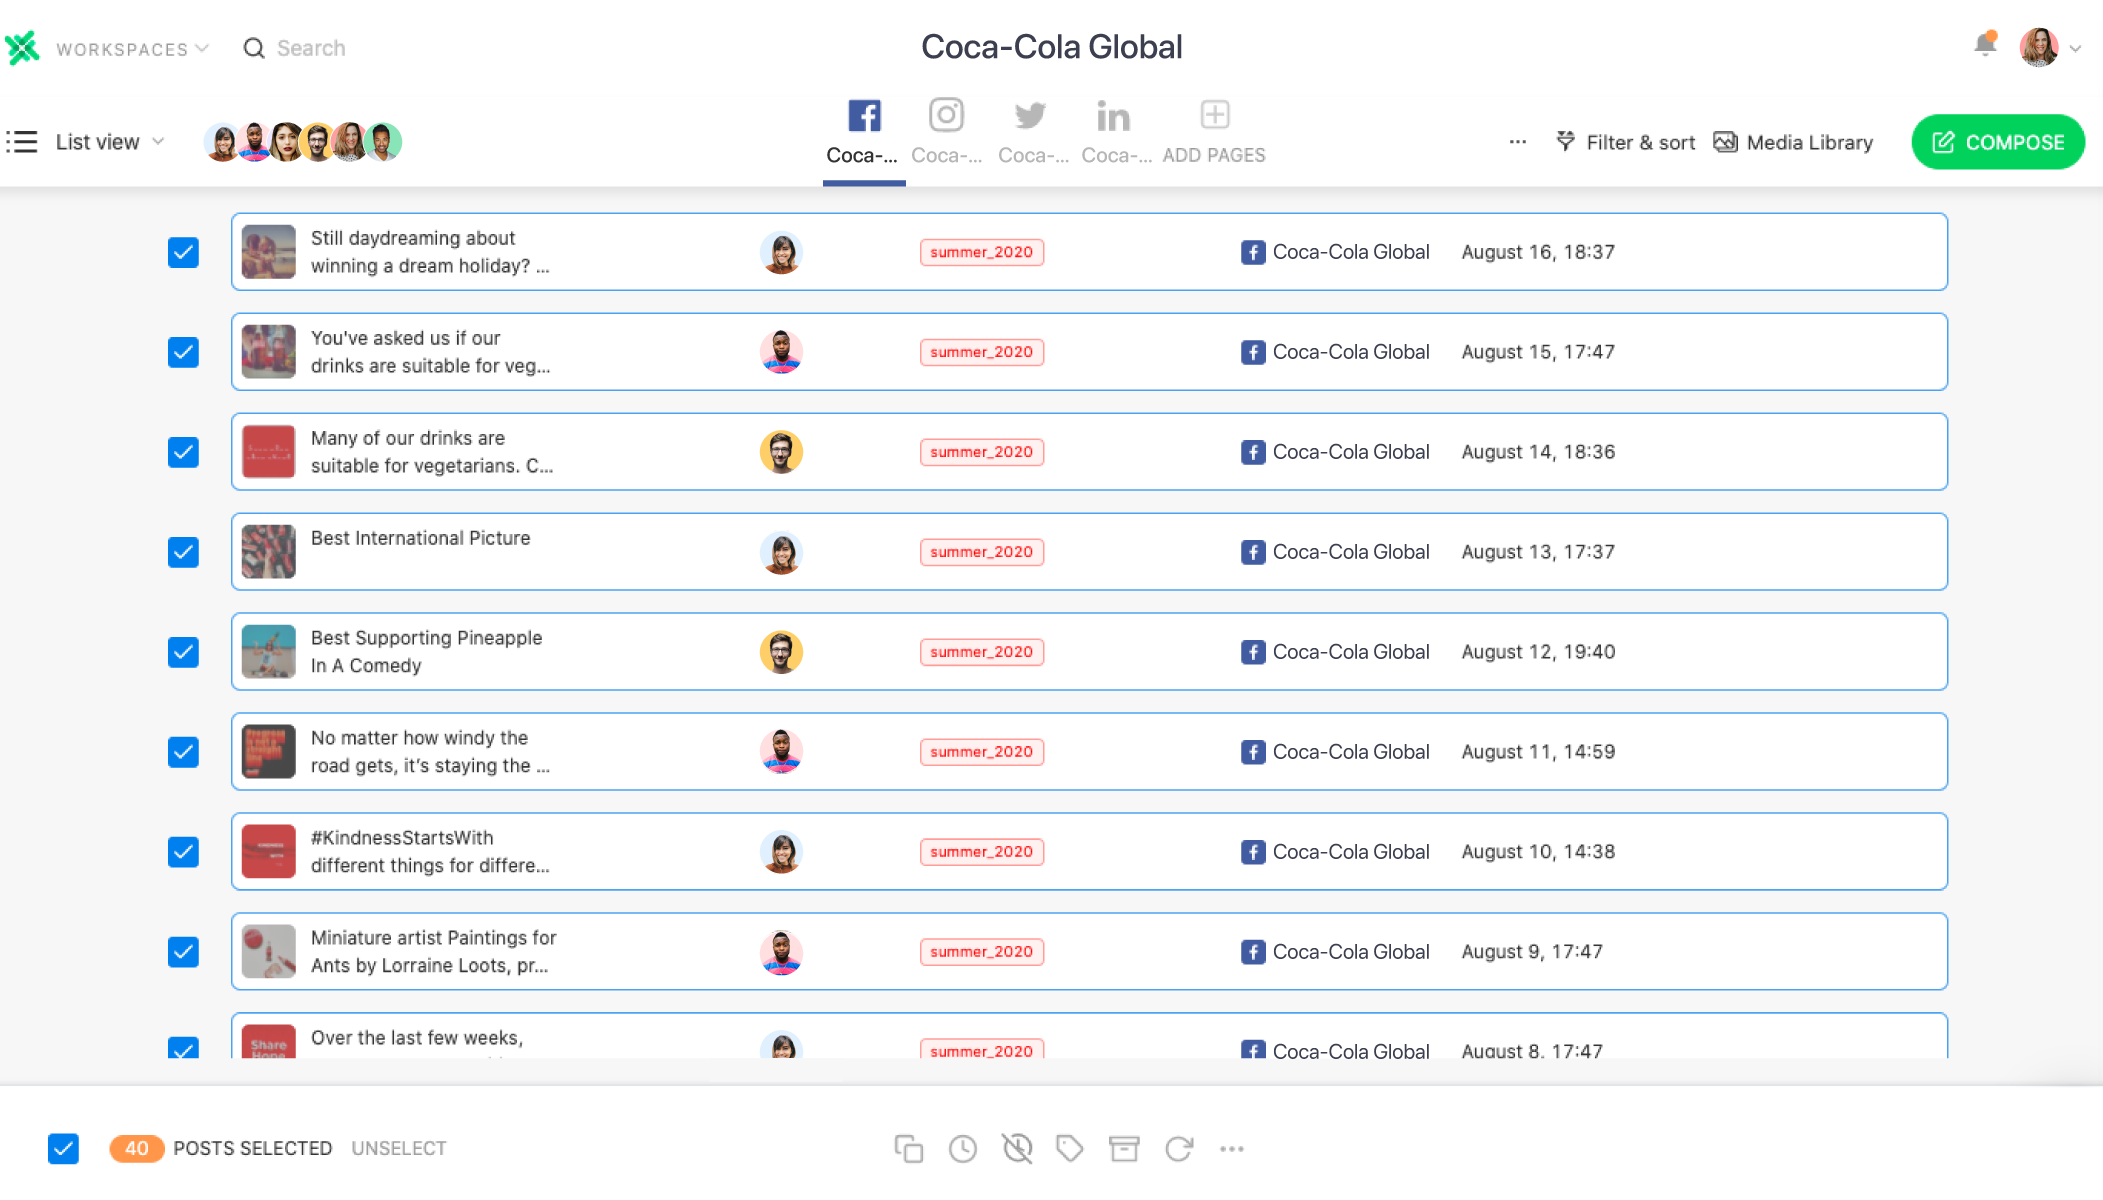Uncheck the 'Many of our drinks' post
Image resolution: width=2103 pixels, height=1200 pixels.
click(x=183, y=452)
